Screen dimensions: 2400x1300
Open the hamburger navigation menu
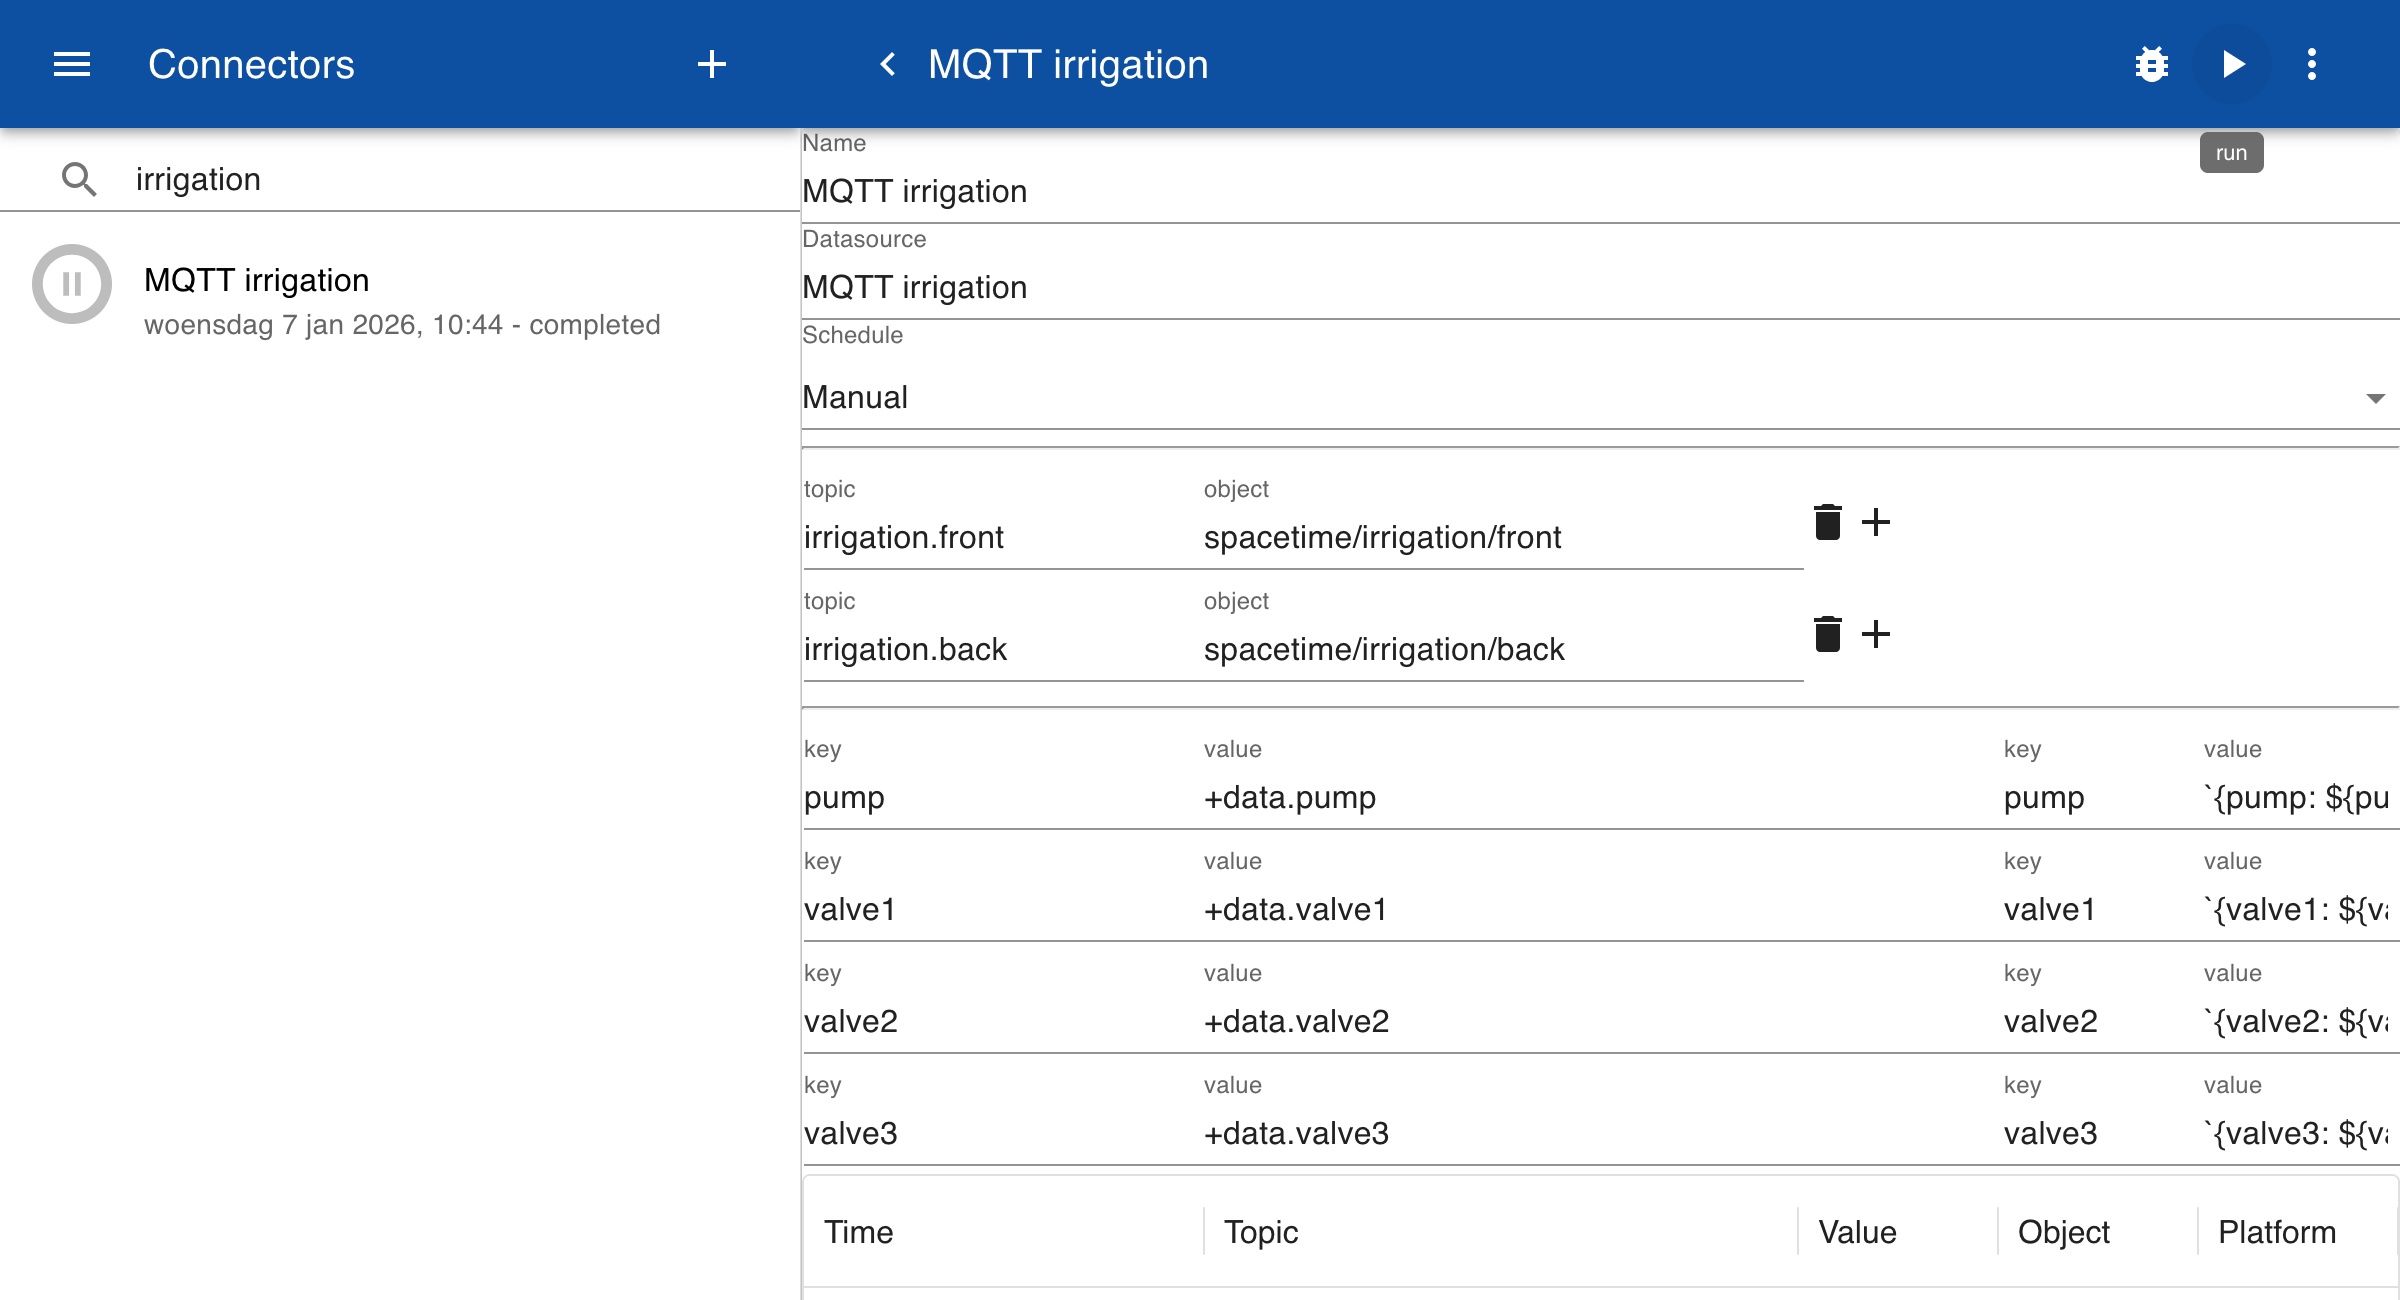pos(72,65)
